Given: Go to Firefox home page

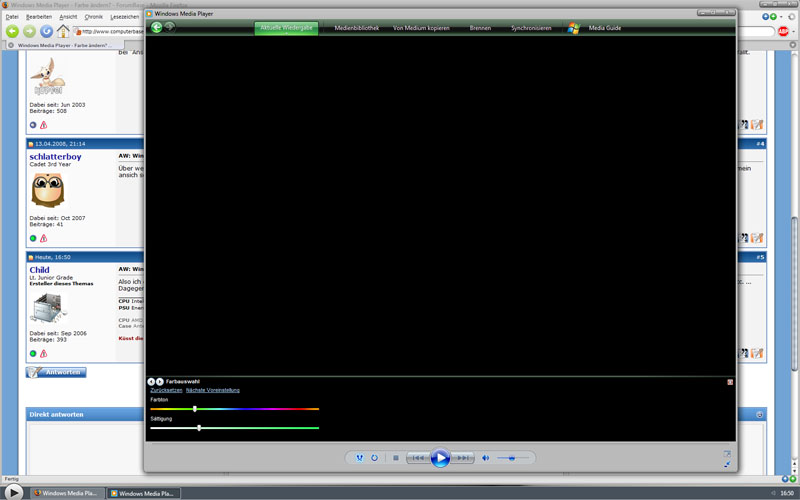Looking at the screenshot, I should click(x=63, y=31).
